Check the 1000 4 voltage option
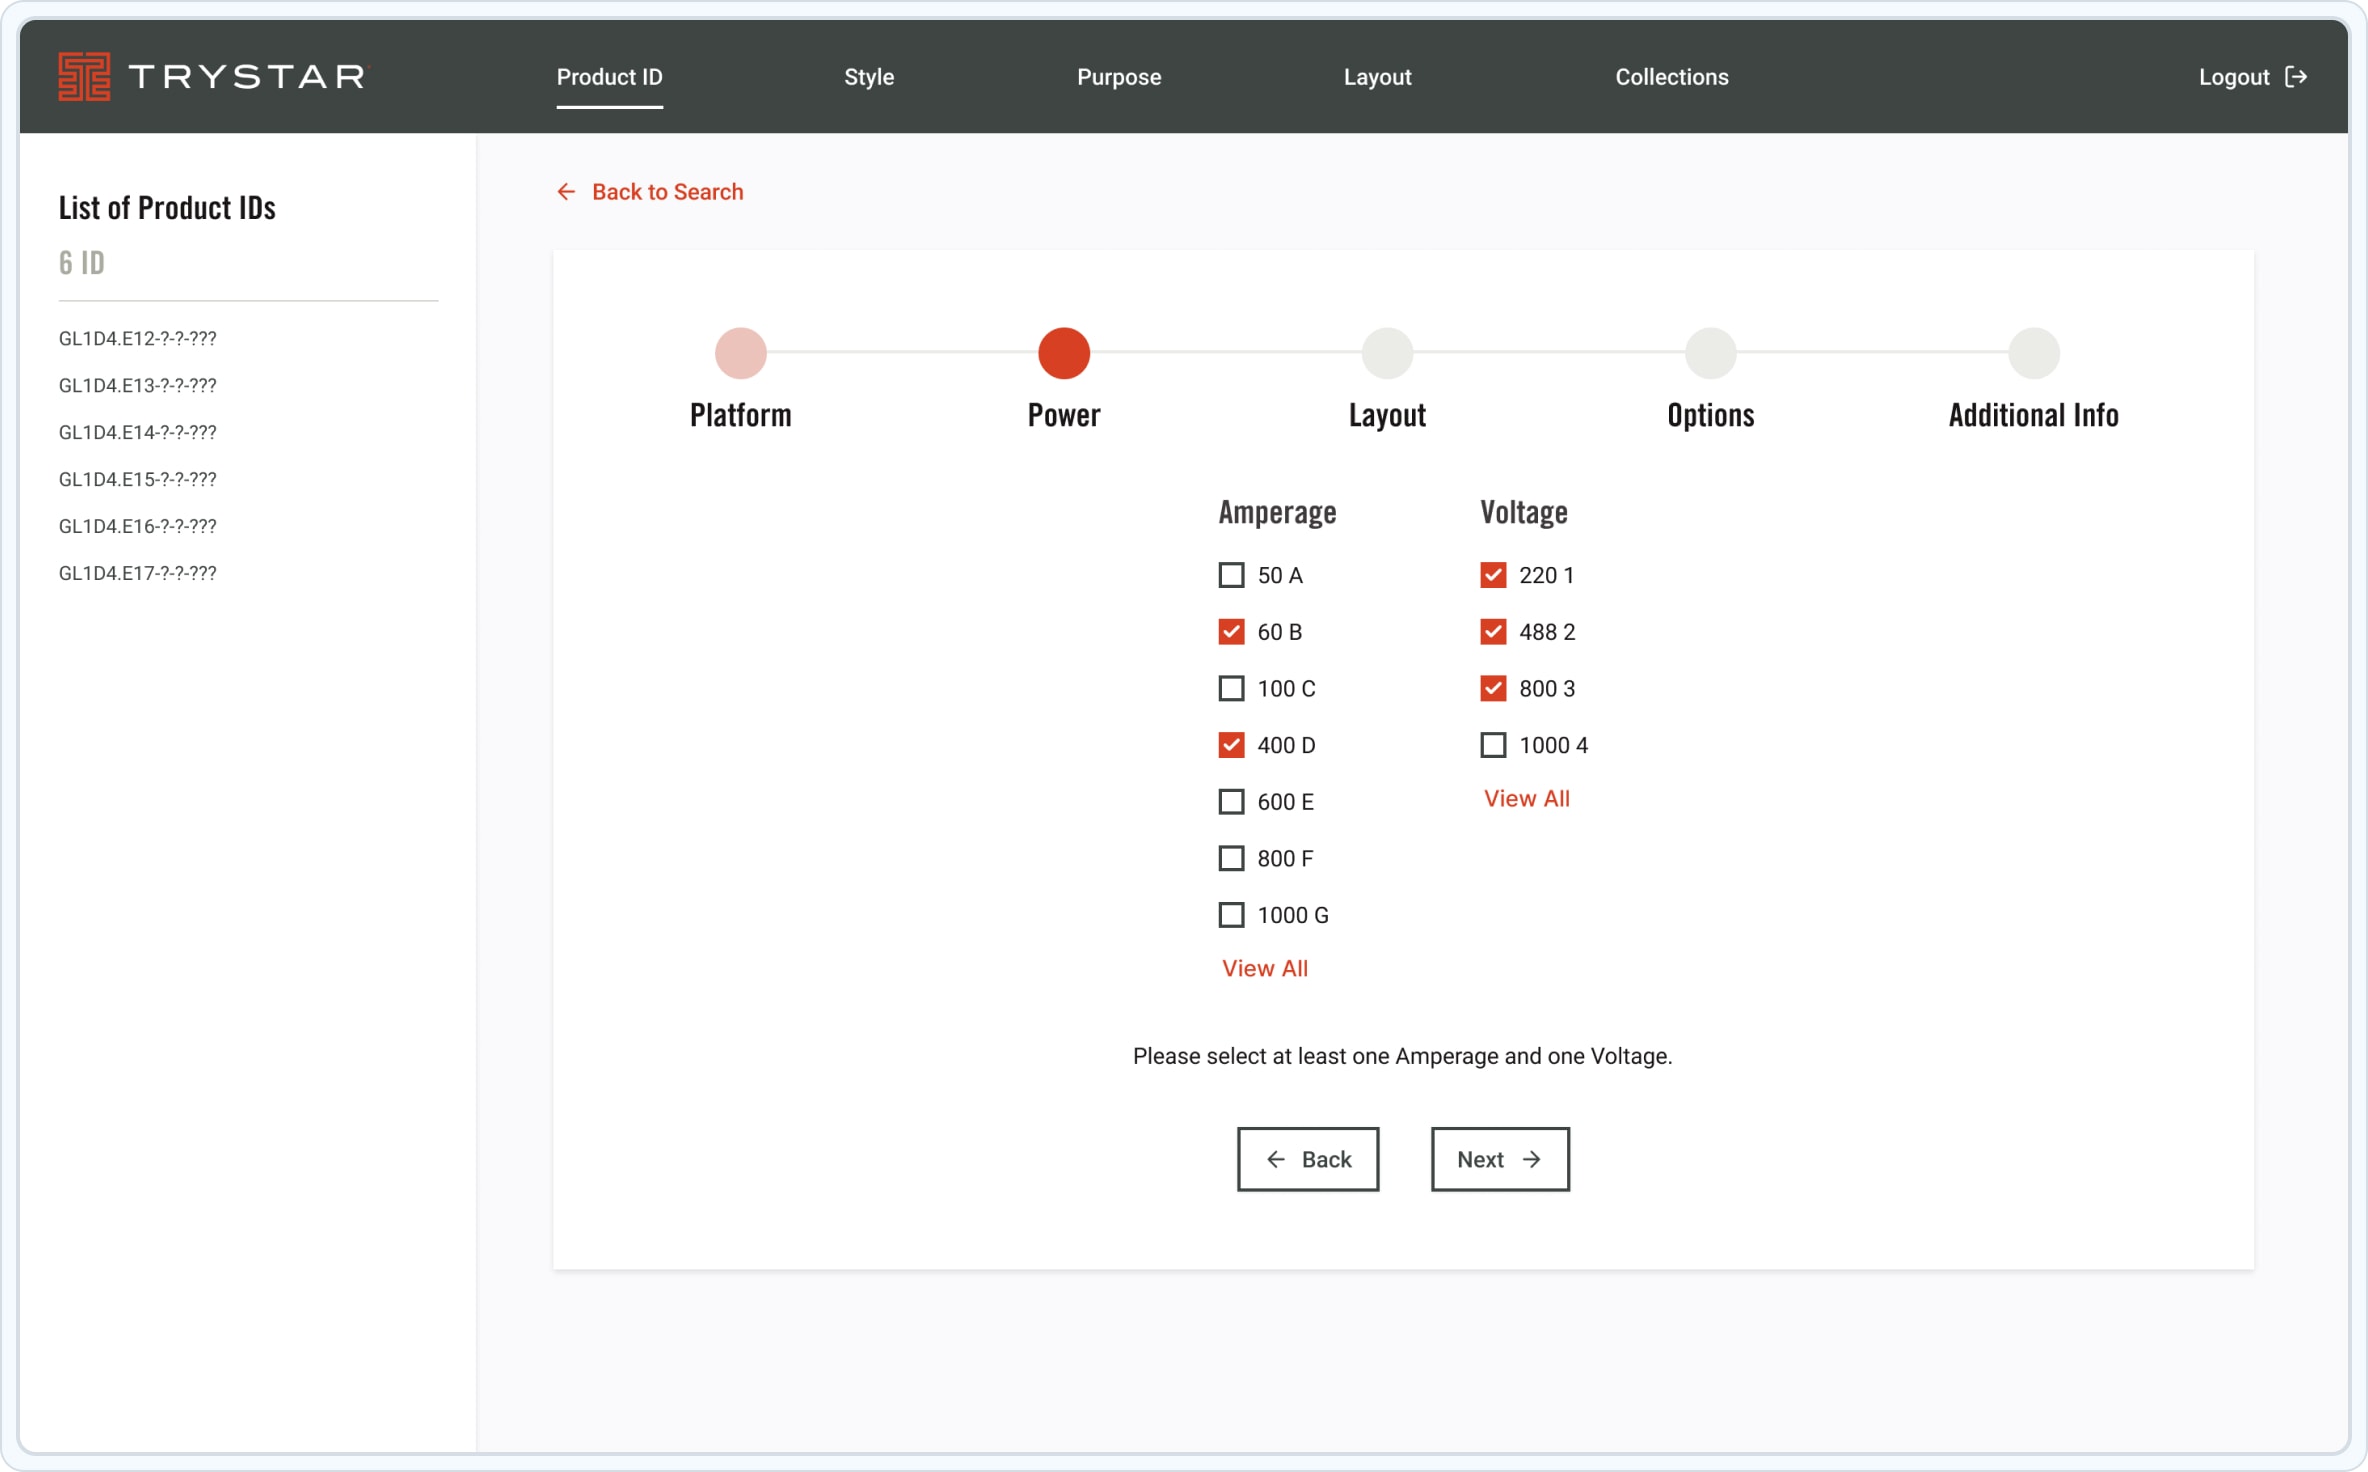 pyautogui.click(x=1492, y=744)
